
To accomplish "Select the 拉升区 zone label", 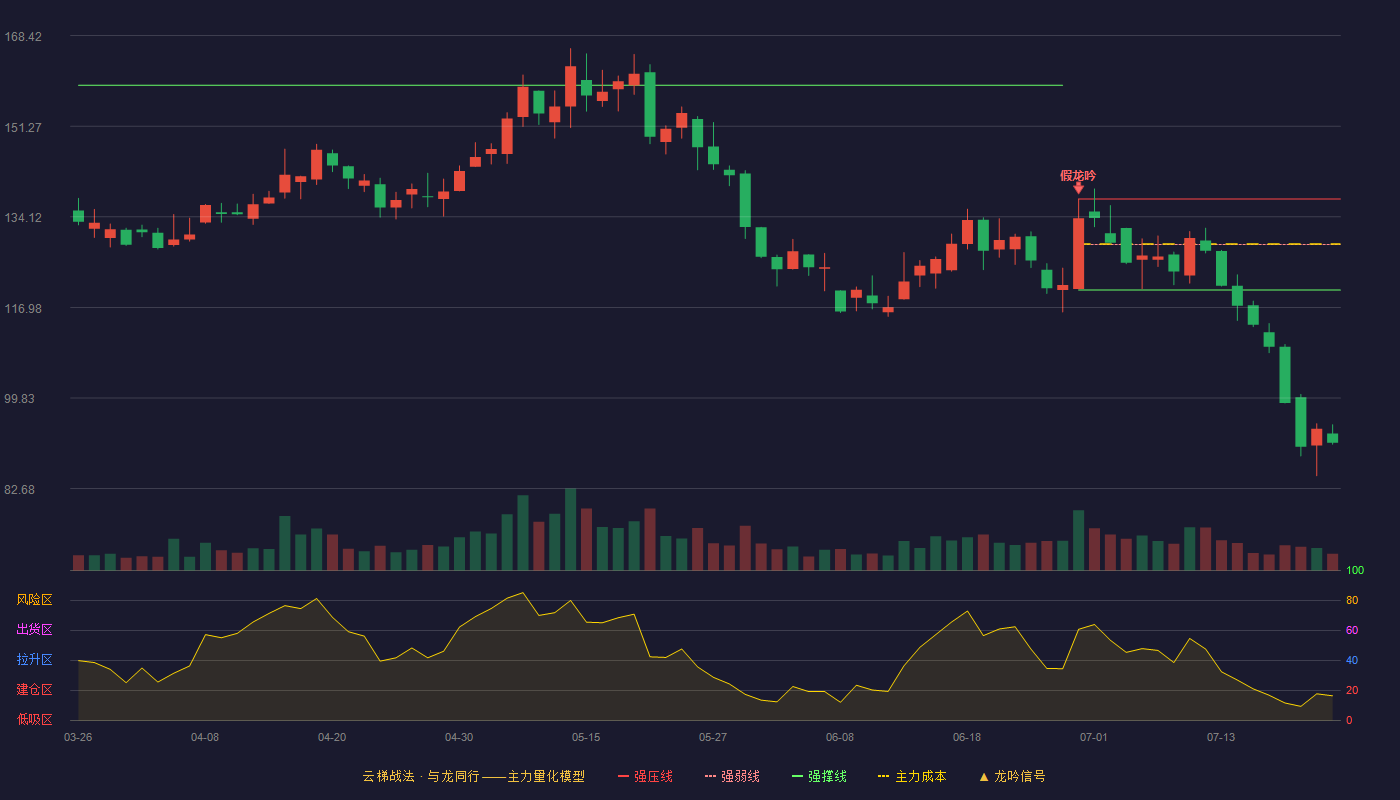I will pos(34,660).
